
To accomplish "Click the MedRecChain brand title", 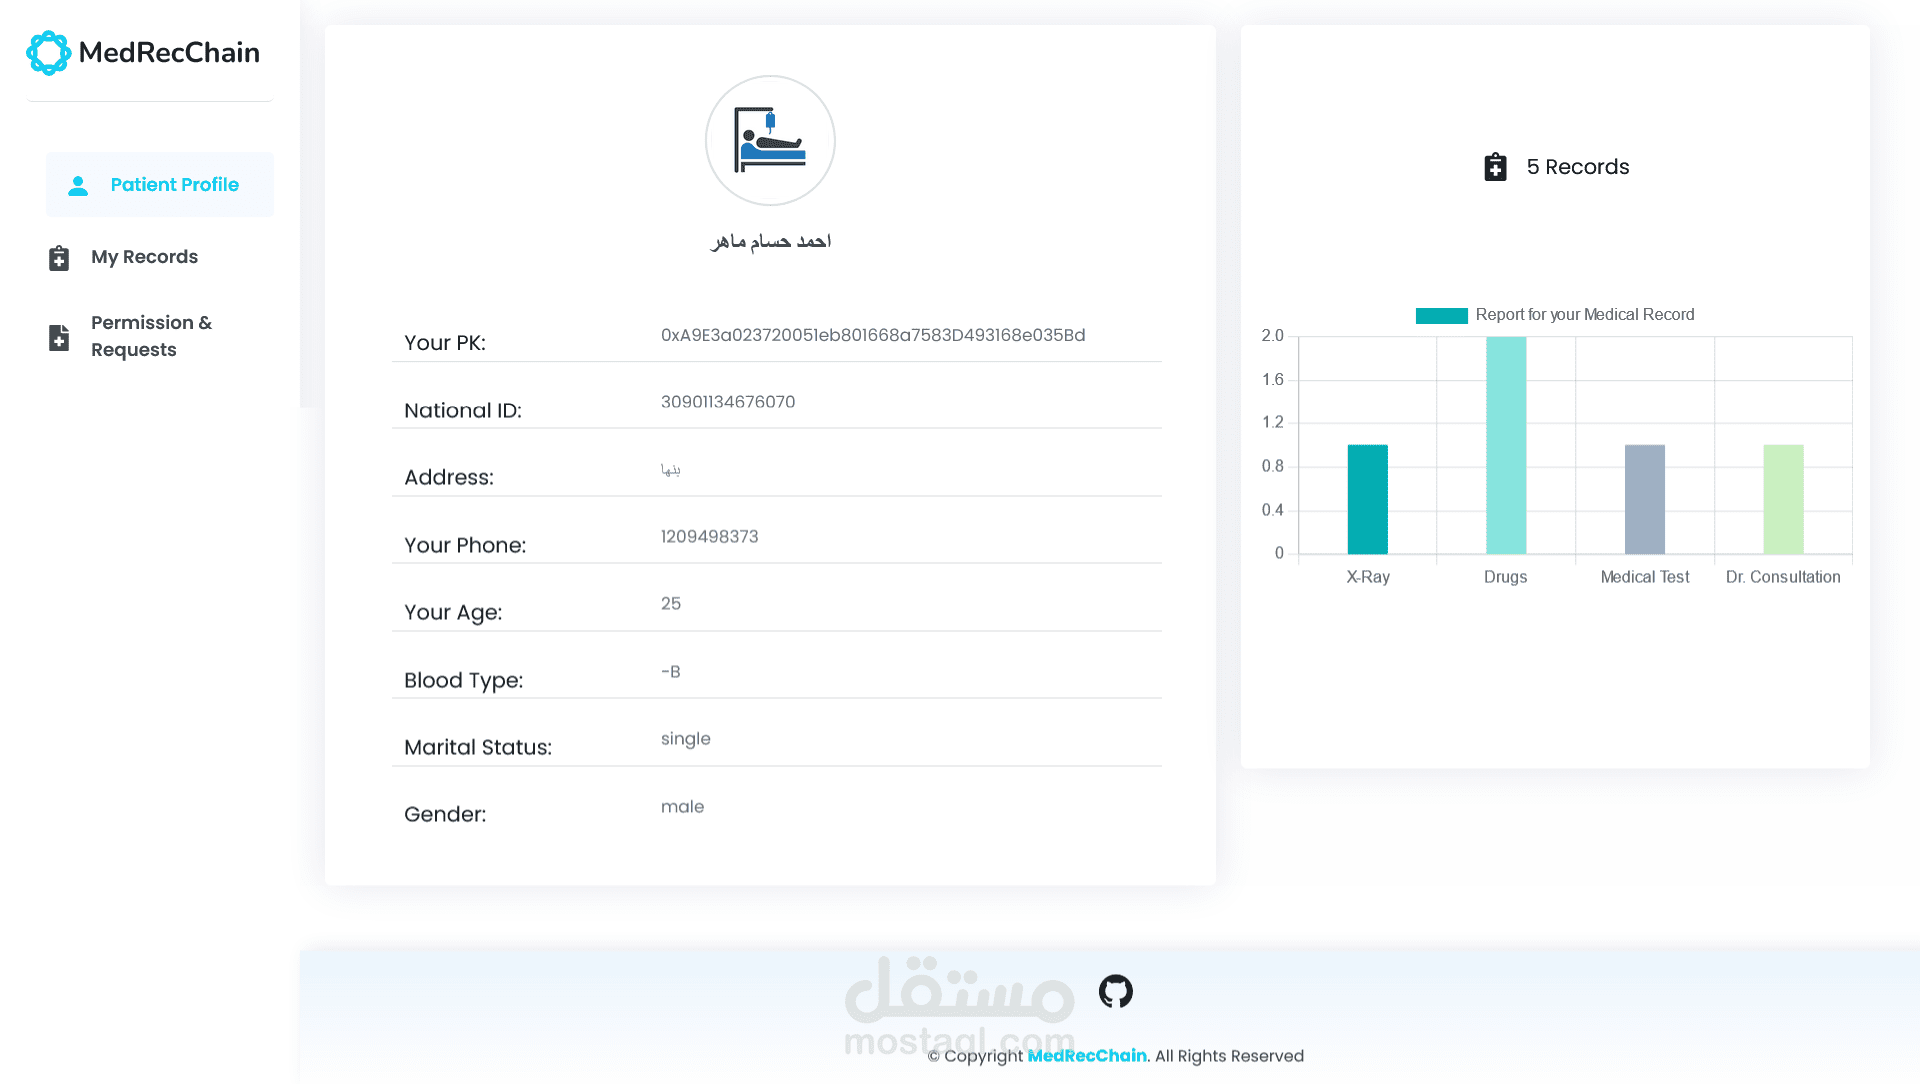I will (x=169, y=53).
